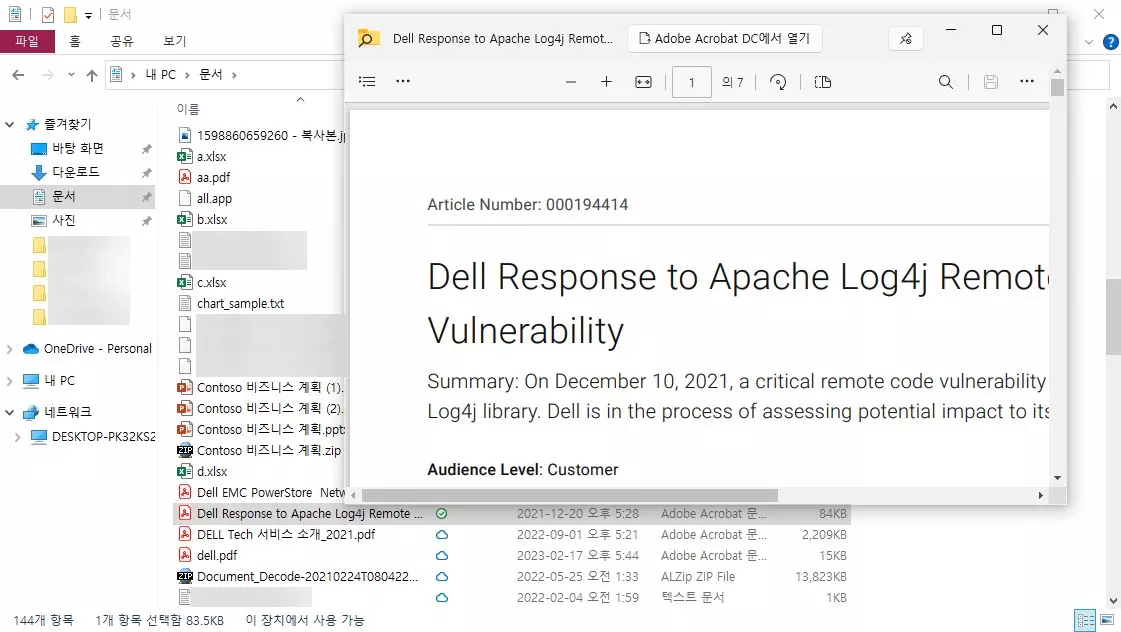Toggle page view layout icon
Viewport: 1121px width, 632px height.
click(x=823, y=82)
